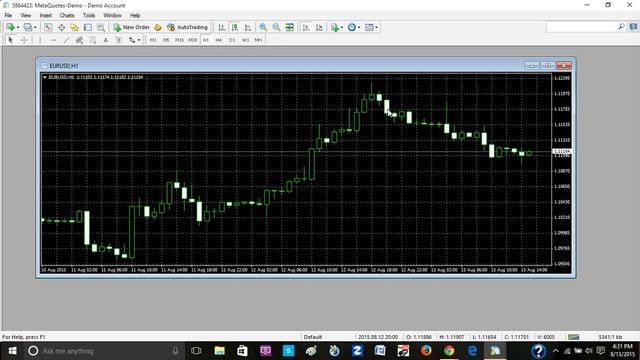The image size is (640, 360).
Task: Open the View menu
Action: [x=26, y=15]
